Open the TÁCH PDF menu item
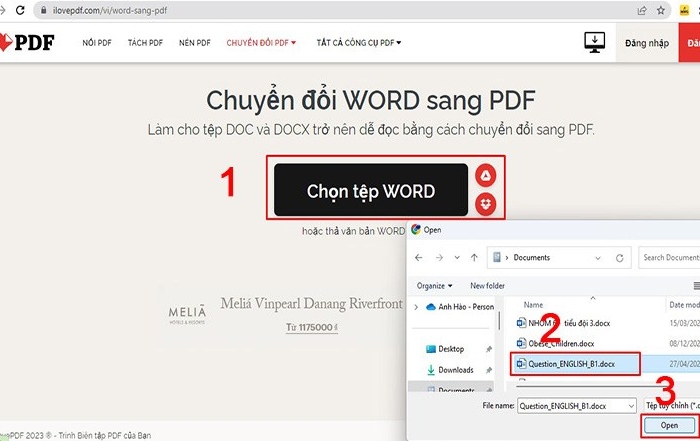Viewport: 700px width, 441px height. 145,43
